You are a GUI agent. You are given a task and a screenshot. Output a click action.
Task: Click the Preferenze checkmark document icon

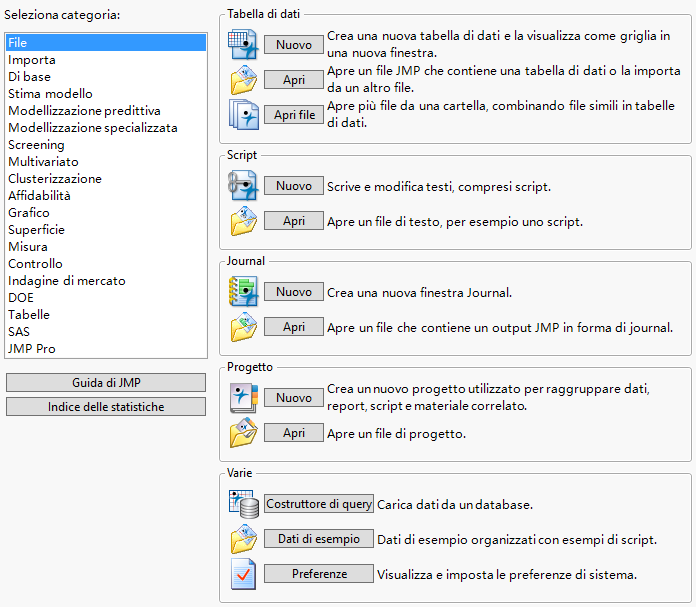pyautogui.click(x=243, y=574)
